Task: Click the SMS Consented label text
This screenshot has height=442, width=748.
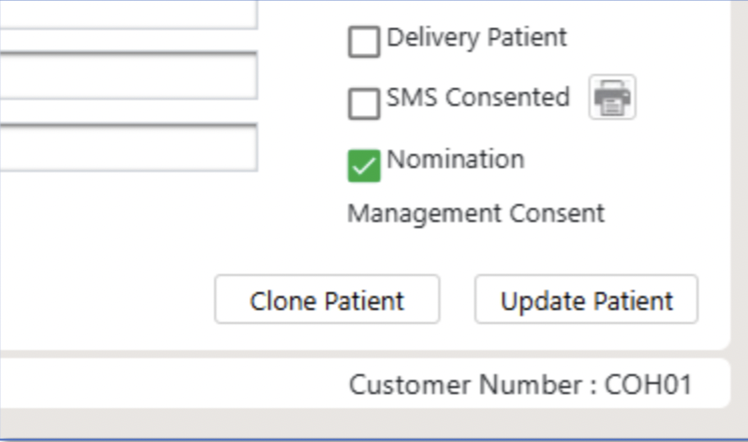Action: pos(477,98)
